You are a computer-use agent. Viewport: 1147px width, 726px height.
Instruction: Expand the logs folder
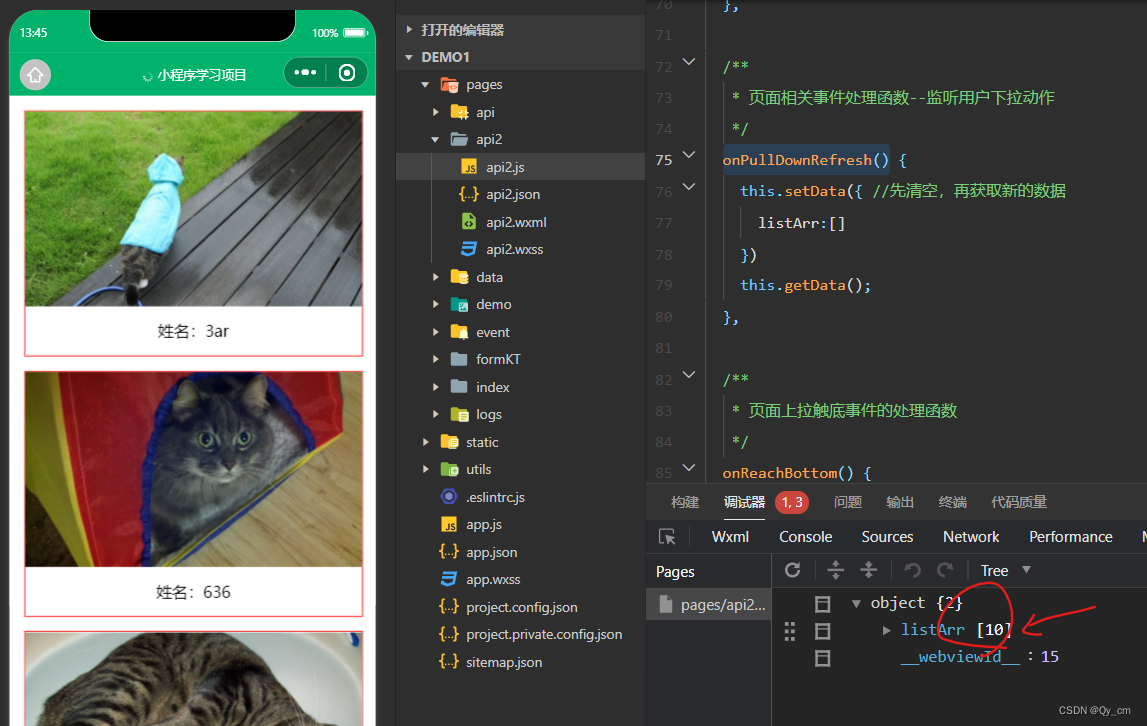click(x=435, y=414)
